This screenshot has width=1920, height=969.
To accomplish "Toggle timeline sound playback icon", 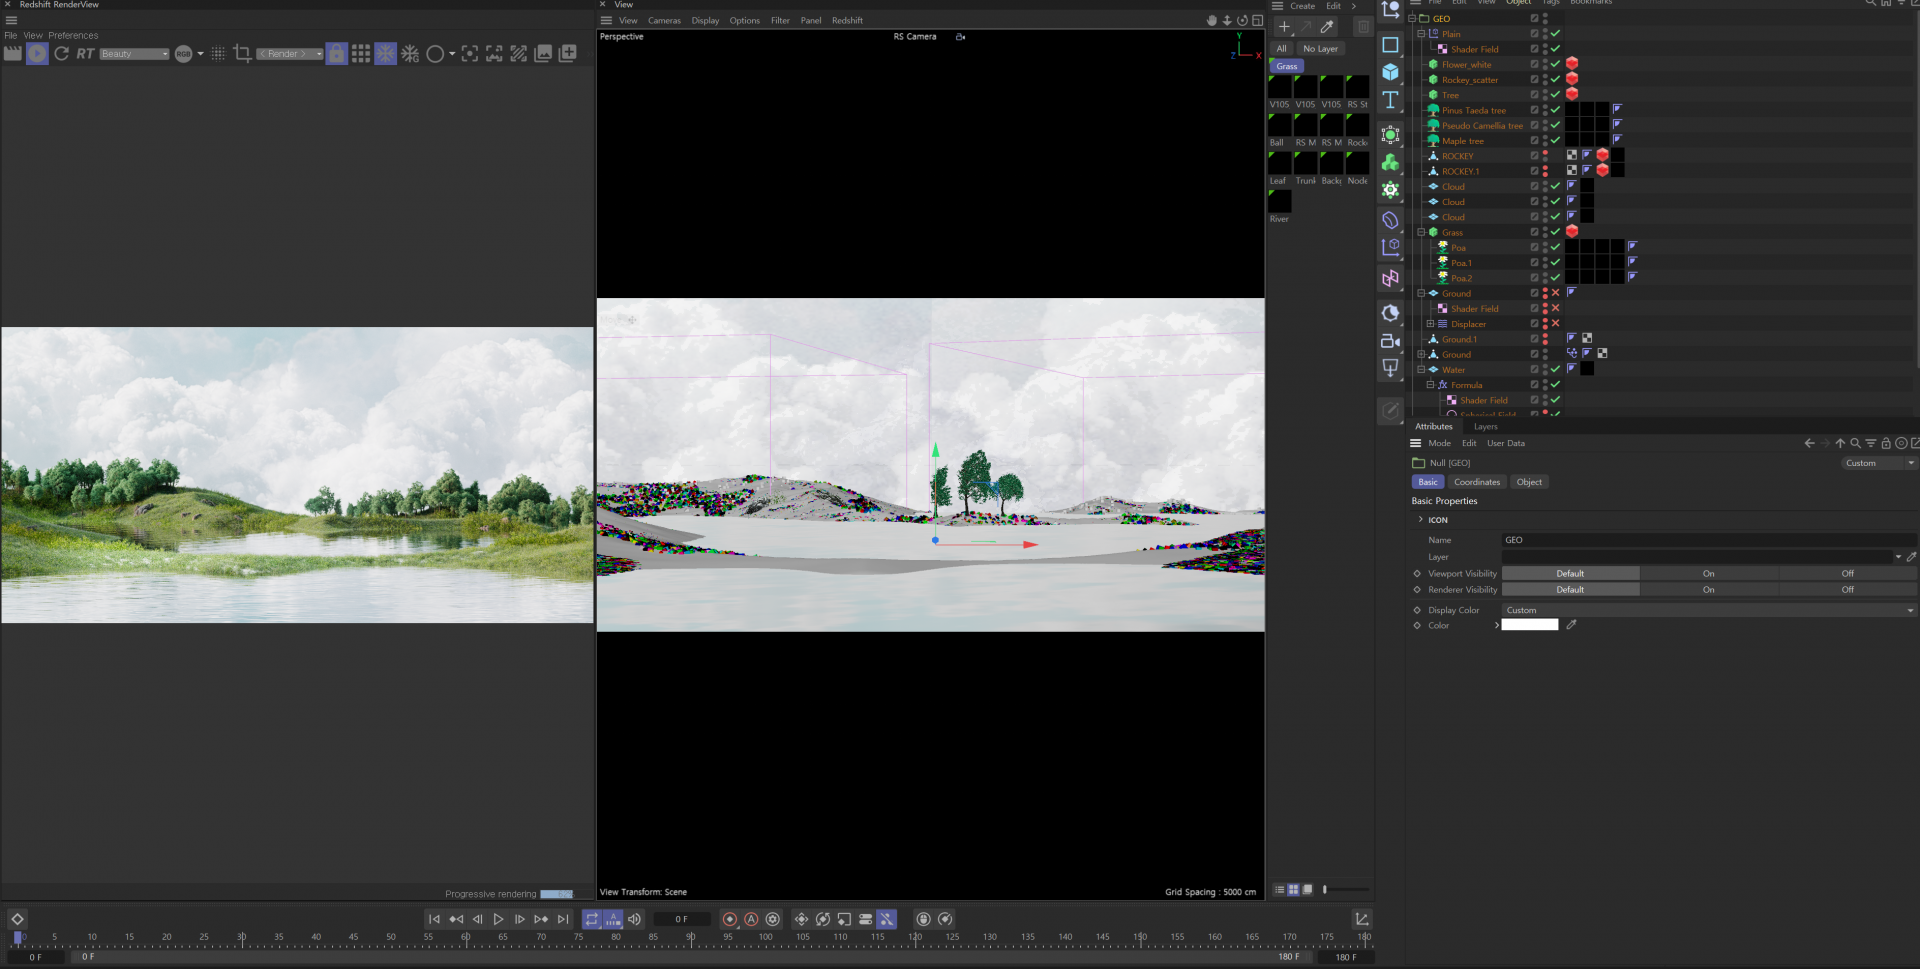I will (x=635, y=919).
